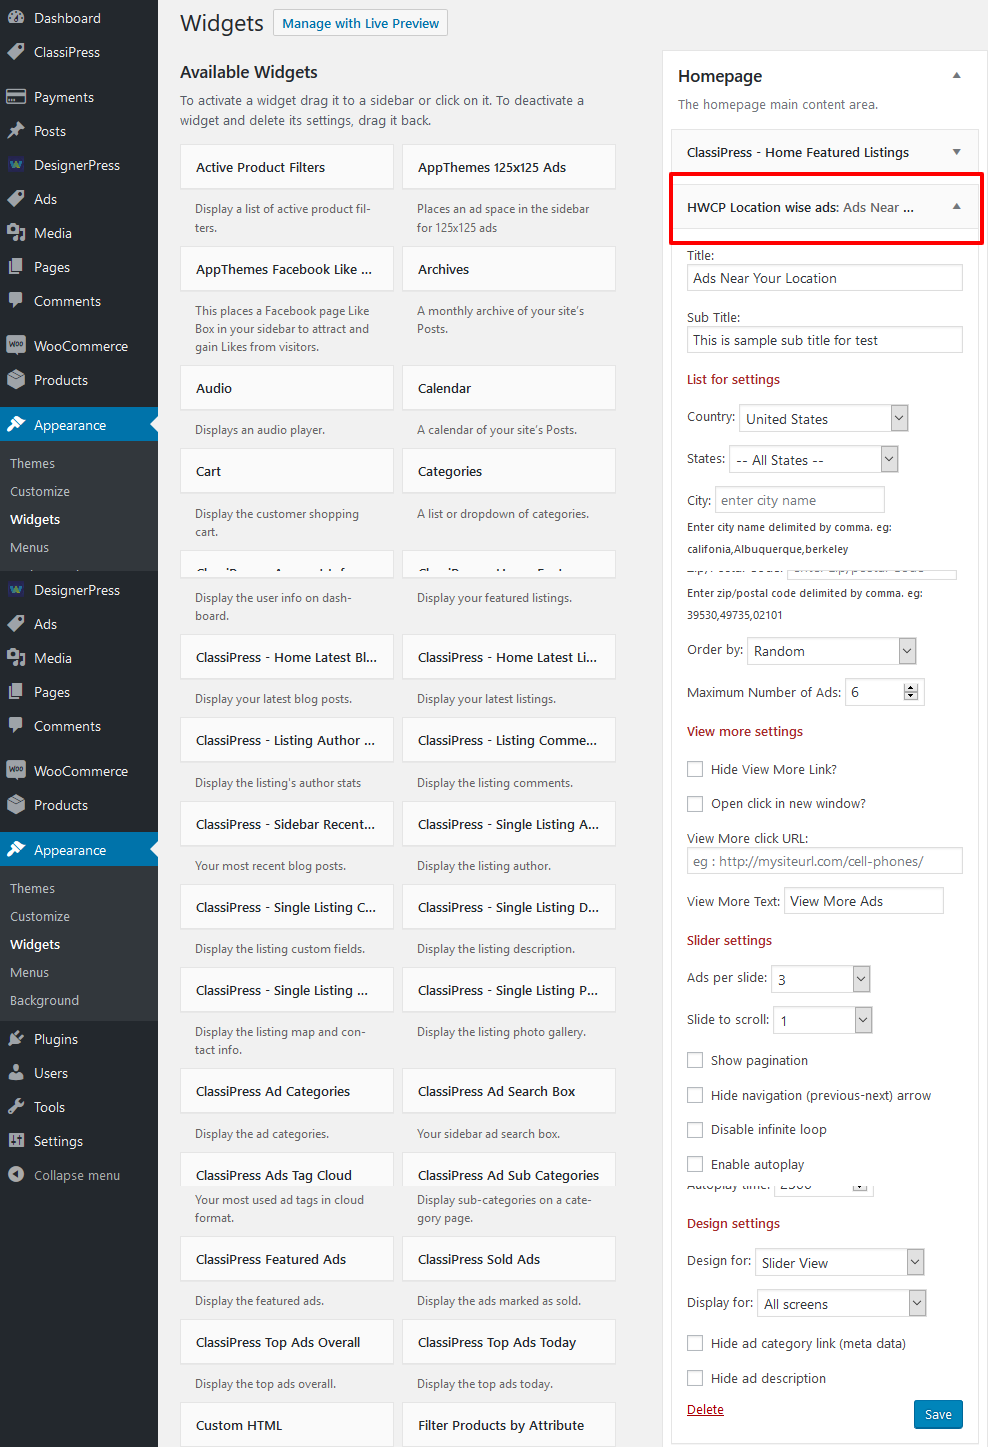988x1447 pixels.
Task: Tick Hide ad category link (meta data)
Action: 695,1343
